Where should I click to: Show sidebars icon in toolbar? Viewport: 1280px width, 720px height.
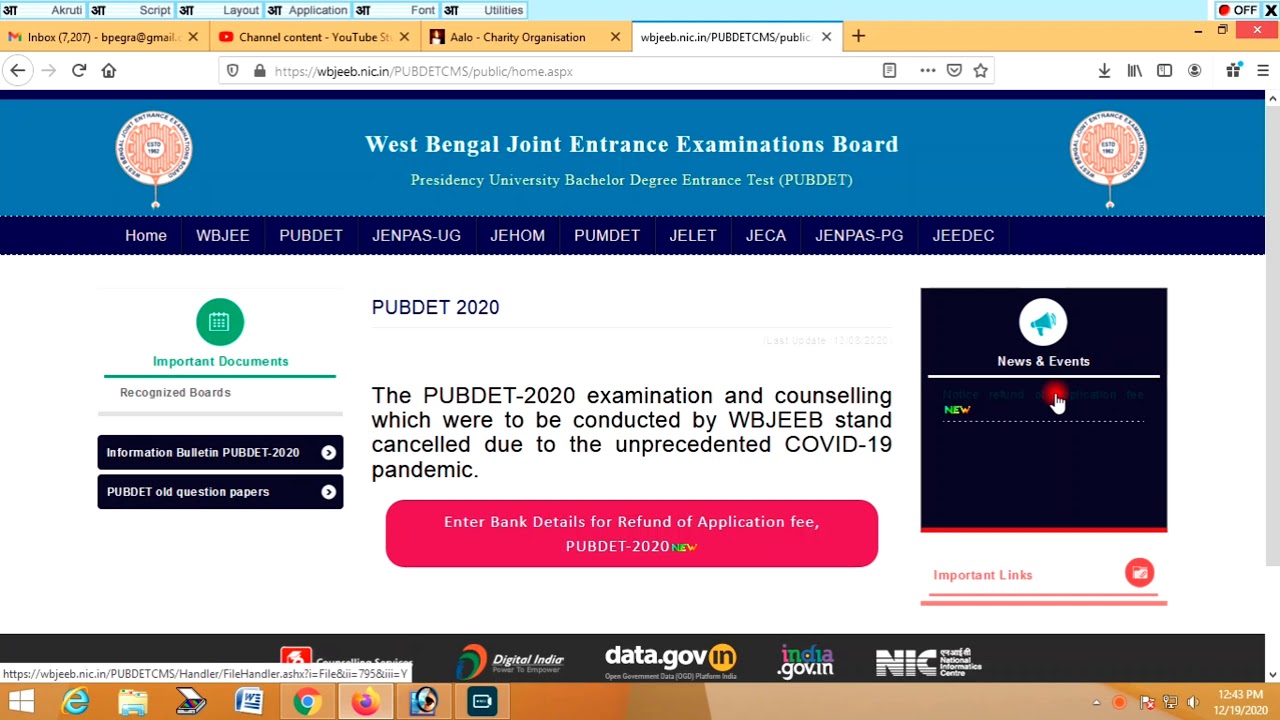tap(1164, 71)
